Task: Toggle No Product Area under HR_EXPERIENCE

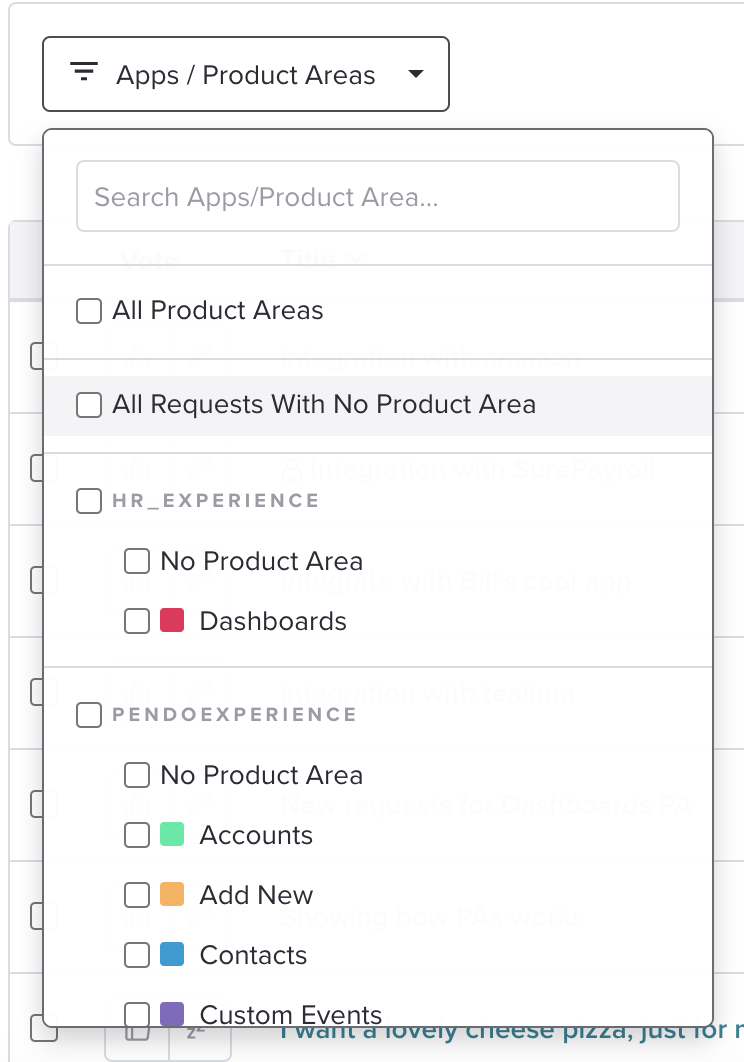Action: [137, 561]
